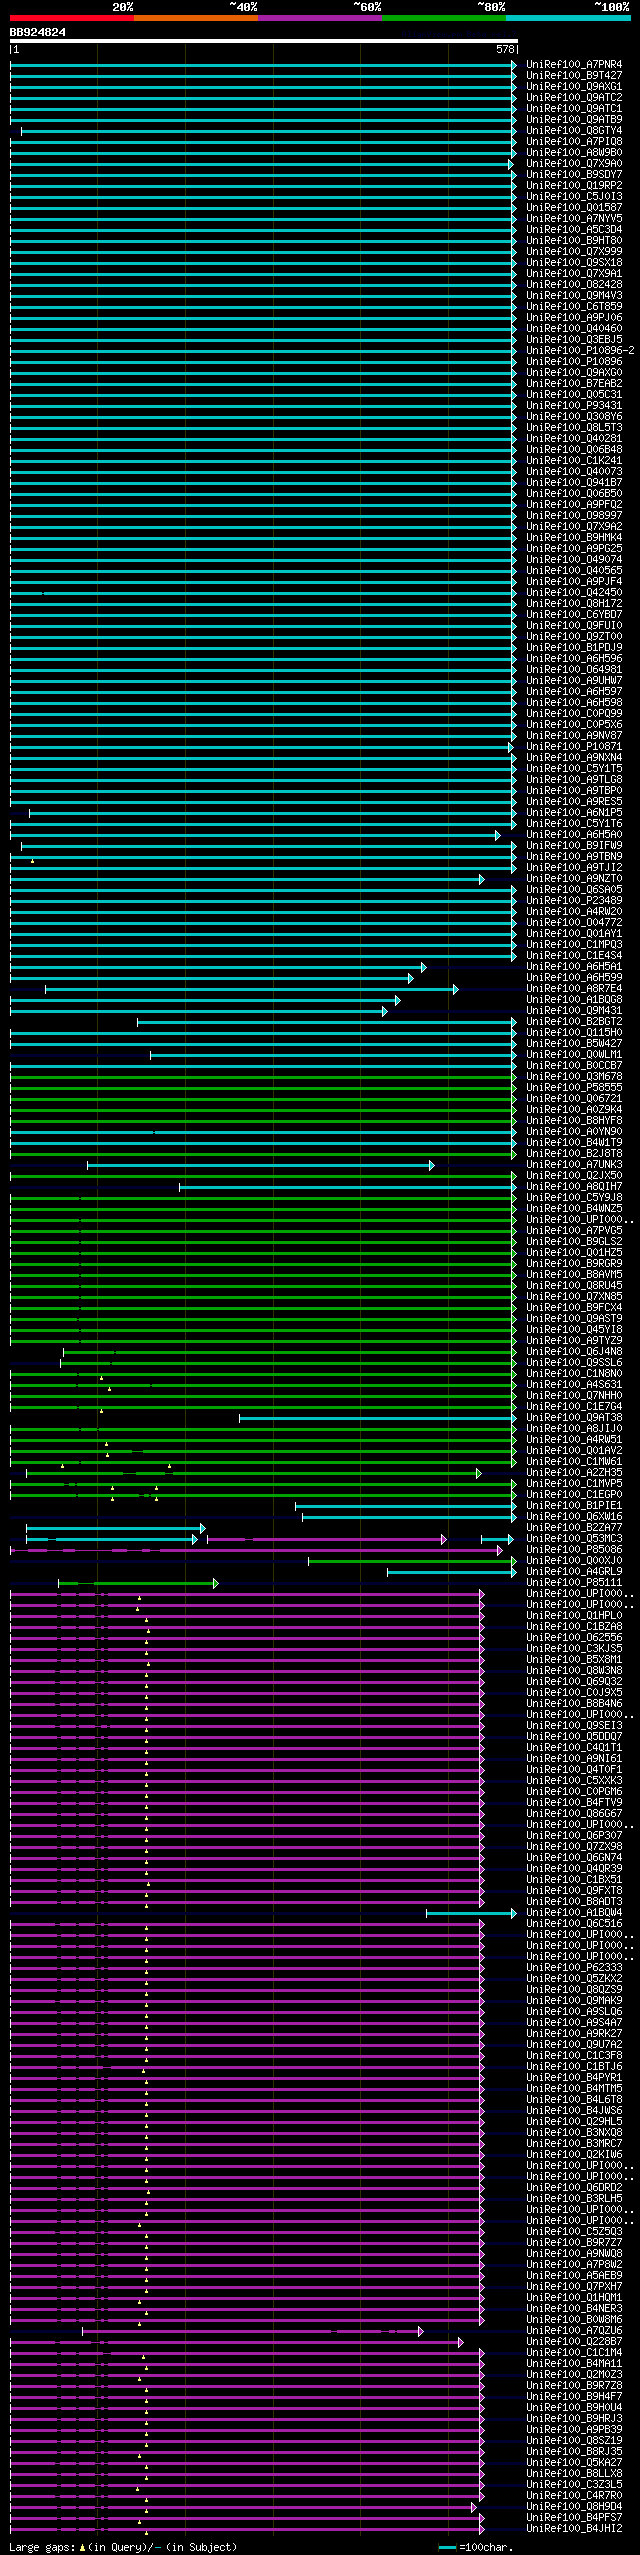Select the UniRef100_Q8W3N8 entry
The image size is (640, 2555).
point(574,1671)
